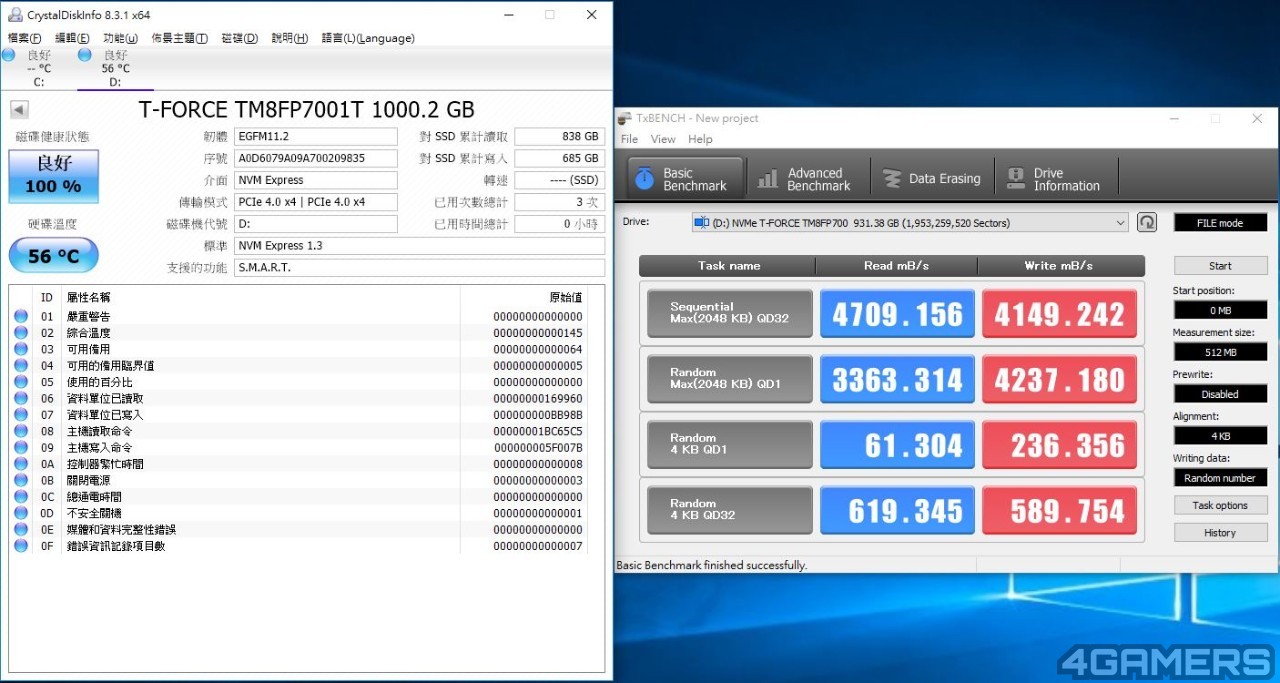
Task: Click the blue status orb for attribute 06
Action: pos(21,398)
